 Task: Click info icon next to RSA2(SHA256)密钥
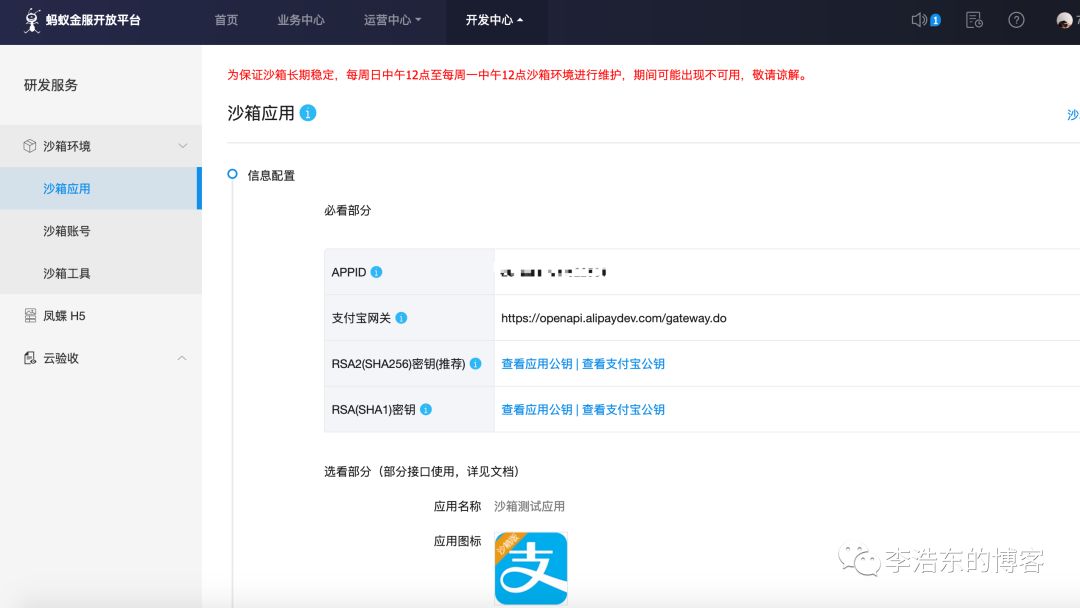click(475, 364)
